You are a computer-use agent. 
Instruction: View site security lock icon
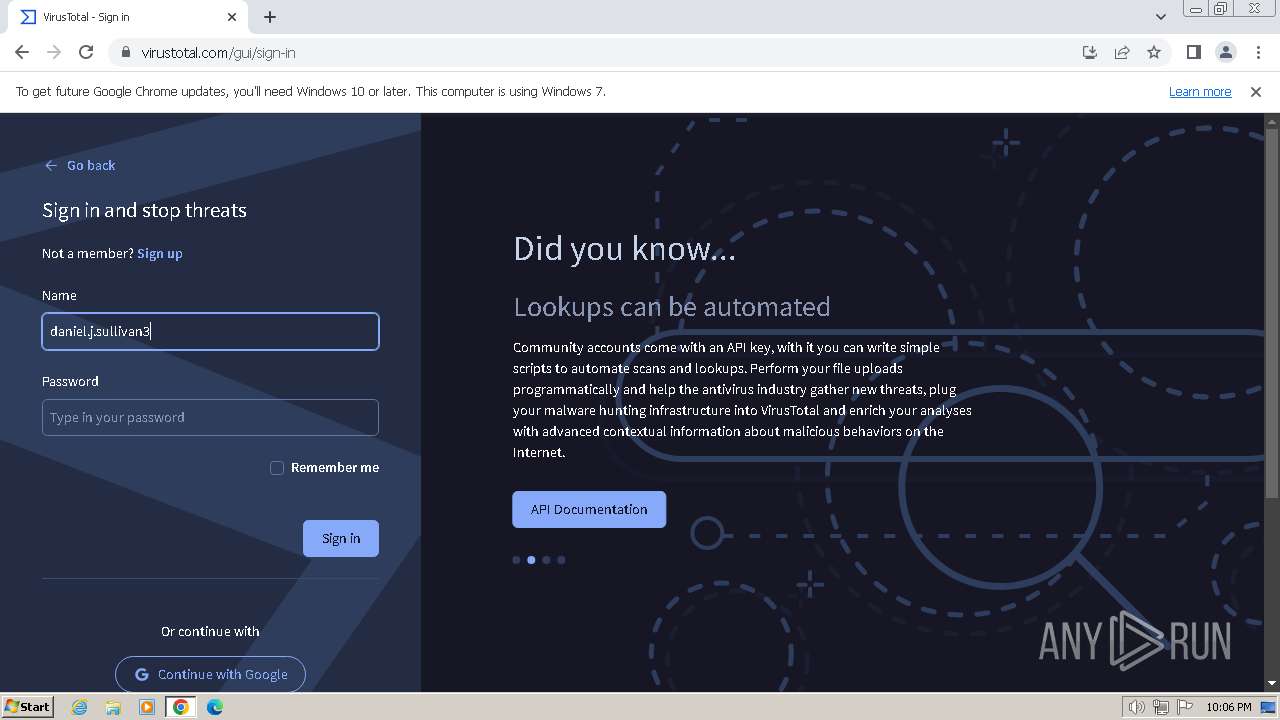coord(125,52)
